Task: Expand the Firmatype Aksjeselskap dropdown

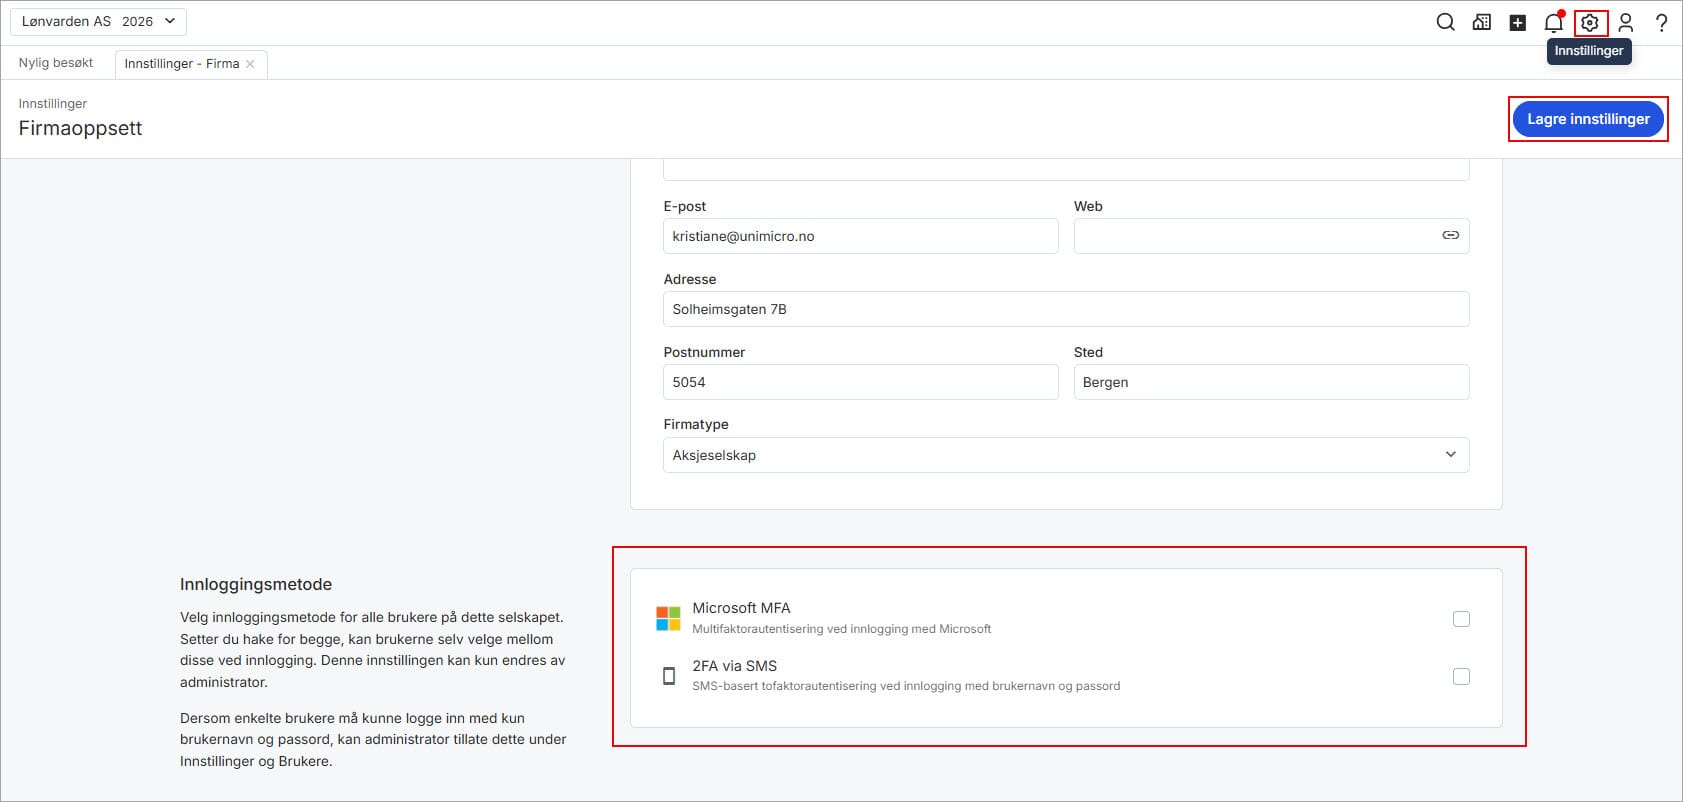Action: tap(1066, 455)
